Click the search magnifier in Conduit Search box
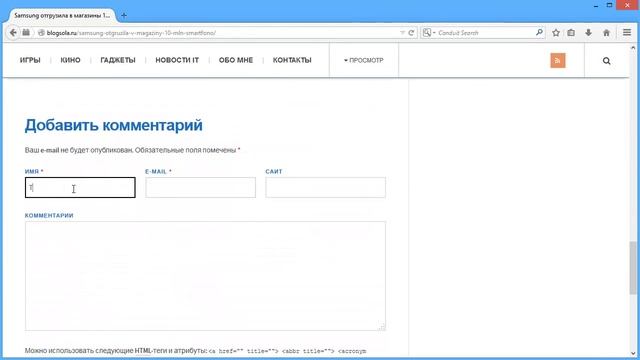This screenshot has height=360, width=640. click(x=539, y=32)
